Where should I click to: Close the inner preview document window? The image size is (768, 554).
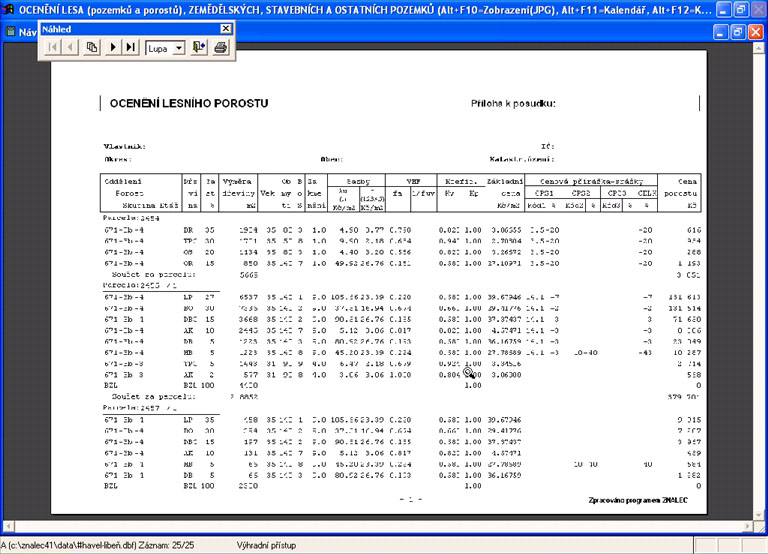(x=756, y=32)
